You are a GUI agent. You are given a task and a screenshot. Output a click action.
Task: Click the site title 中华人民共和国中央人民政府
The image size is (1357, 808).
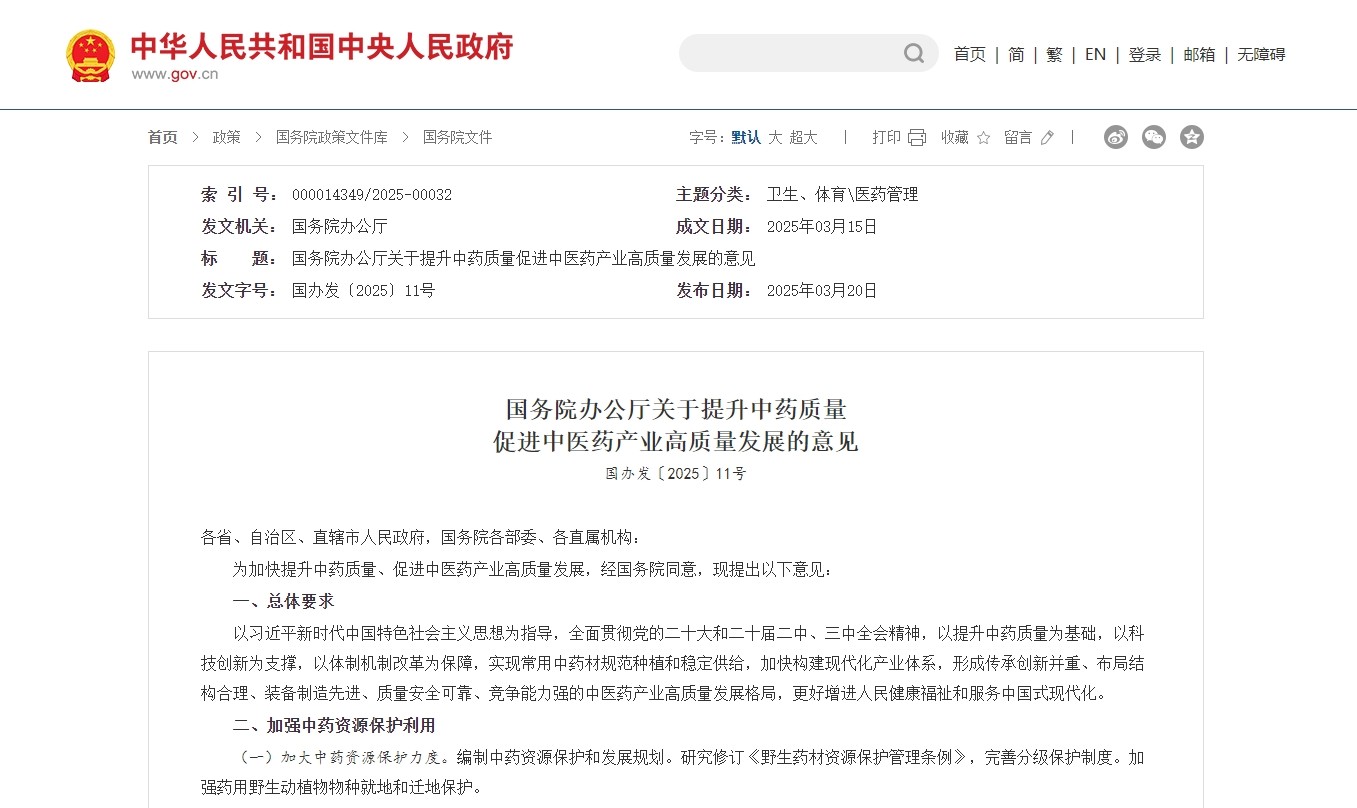click(322, 47)
